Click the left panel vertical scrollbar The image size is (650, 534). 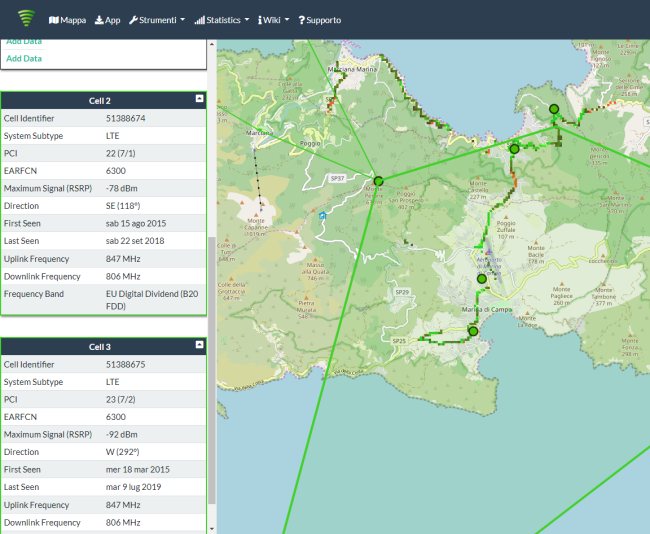211,370
